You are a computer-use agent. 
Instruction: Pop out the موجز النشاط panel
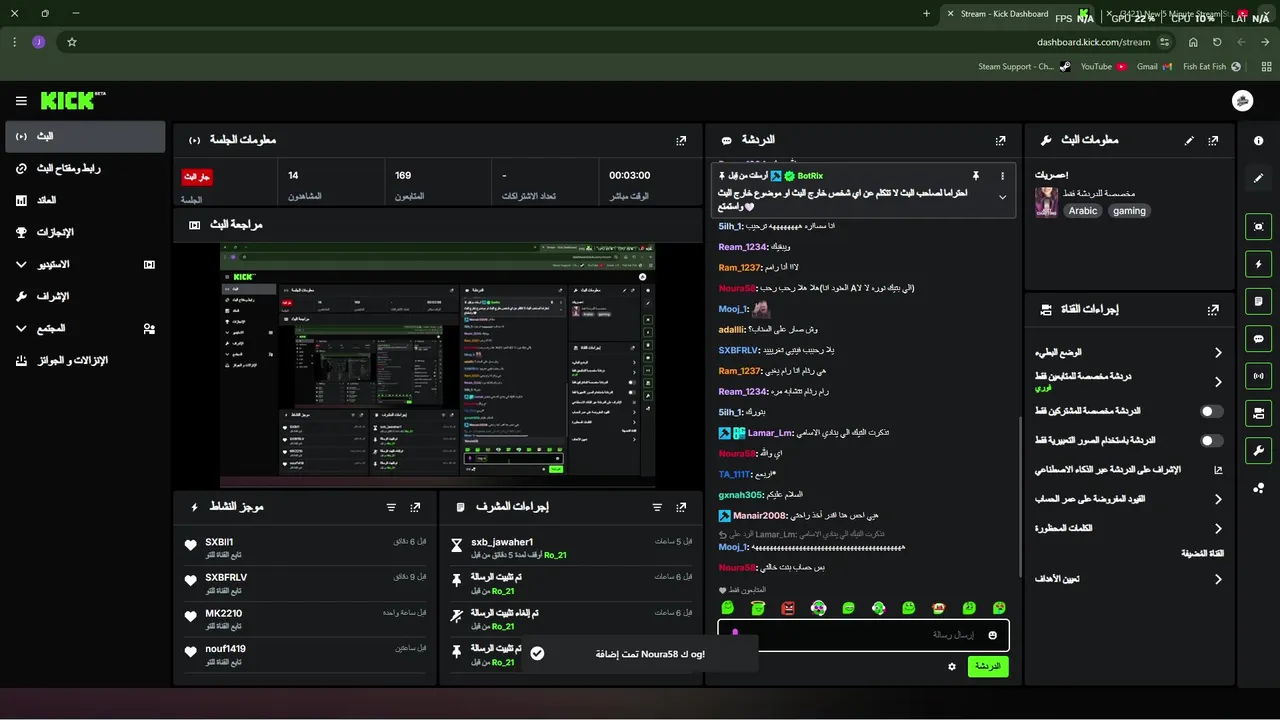pyautogui.click(x=415, y=508)
